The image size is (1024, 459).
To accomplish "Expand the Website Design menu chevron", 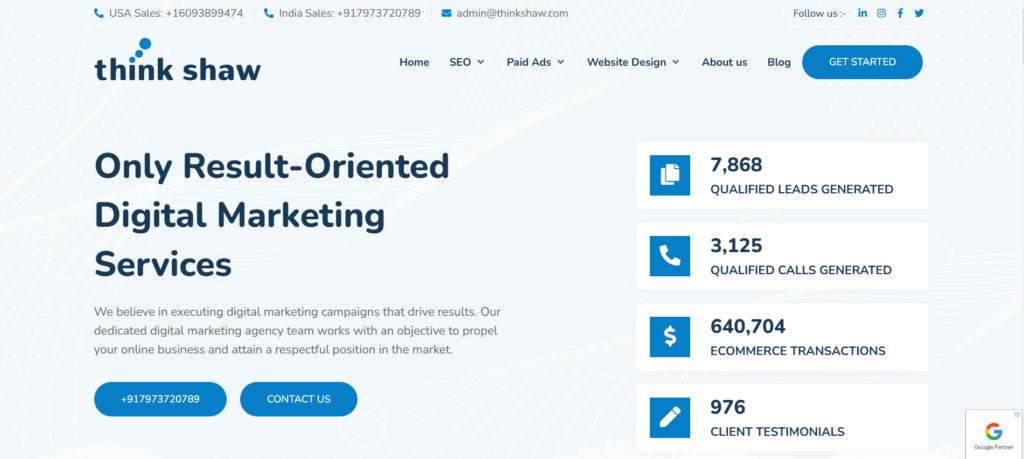I will pyautogui.click(x=675, y=62).
